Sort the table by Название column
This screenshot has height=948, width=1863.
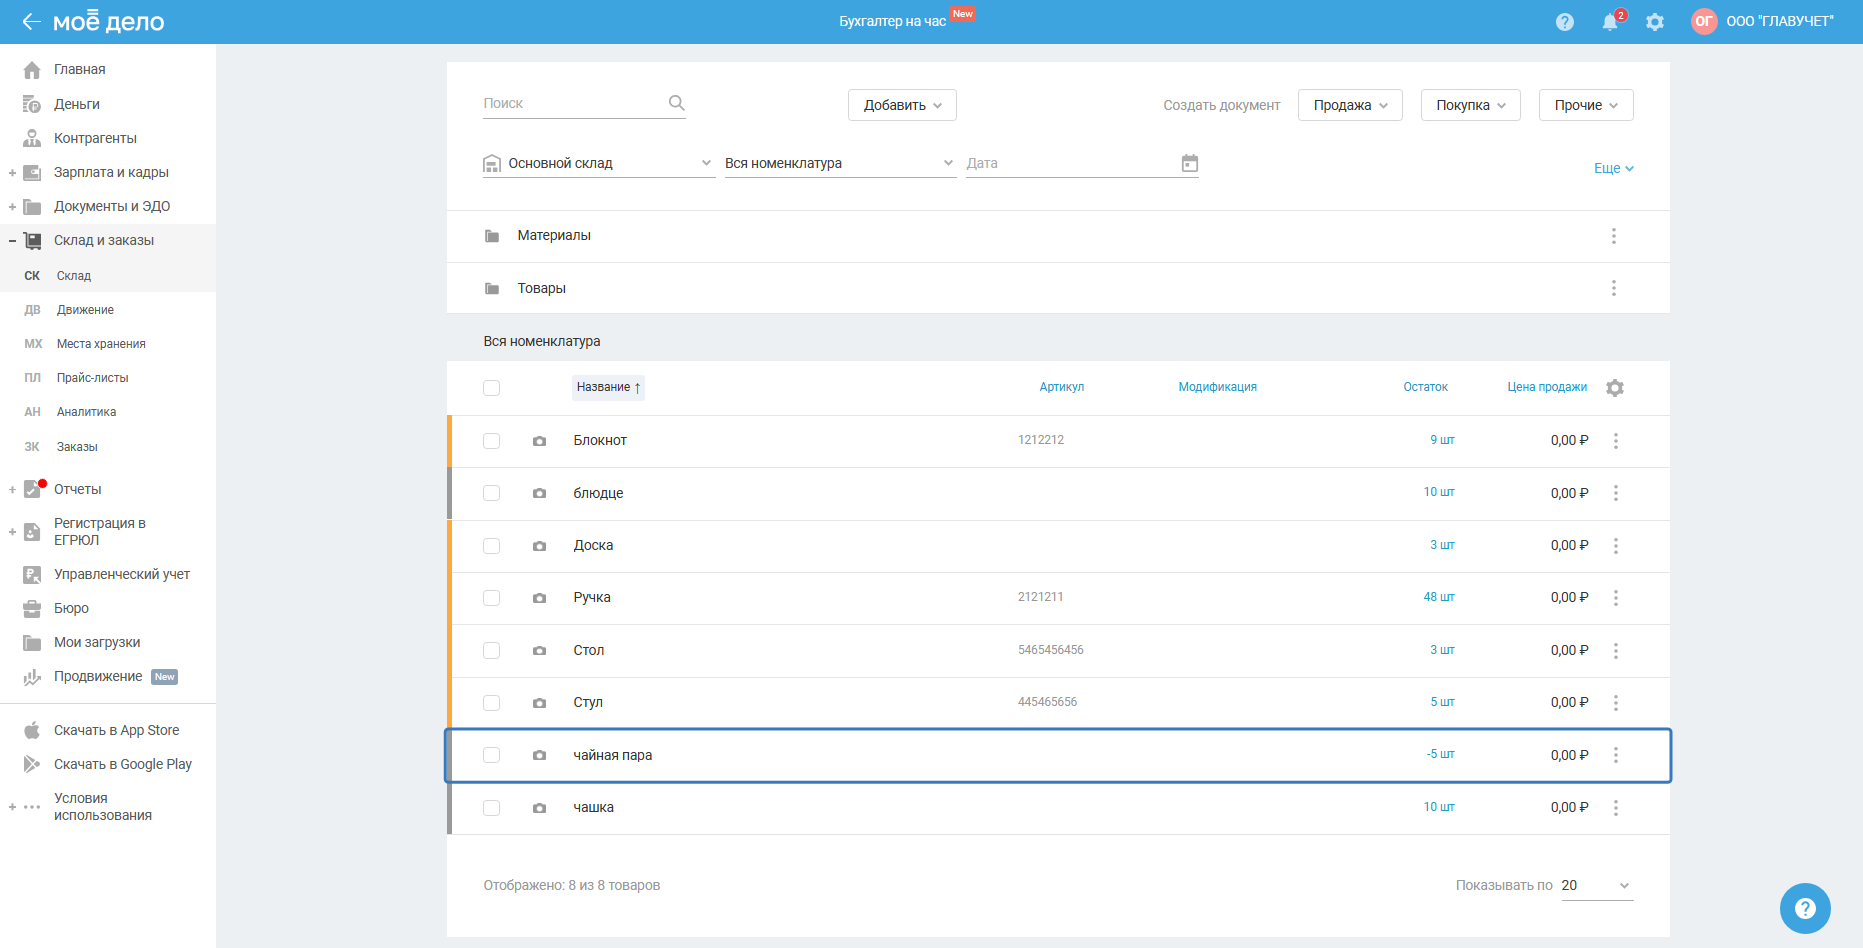pyautogui.click(x=608, y=388)
